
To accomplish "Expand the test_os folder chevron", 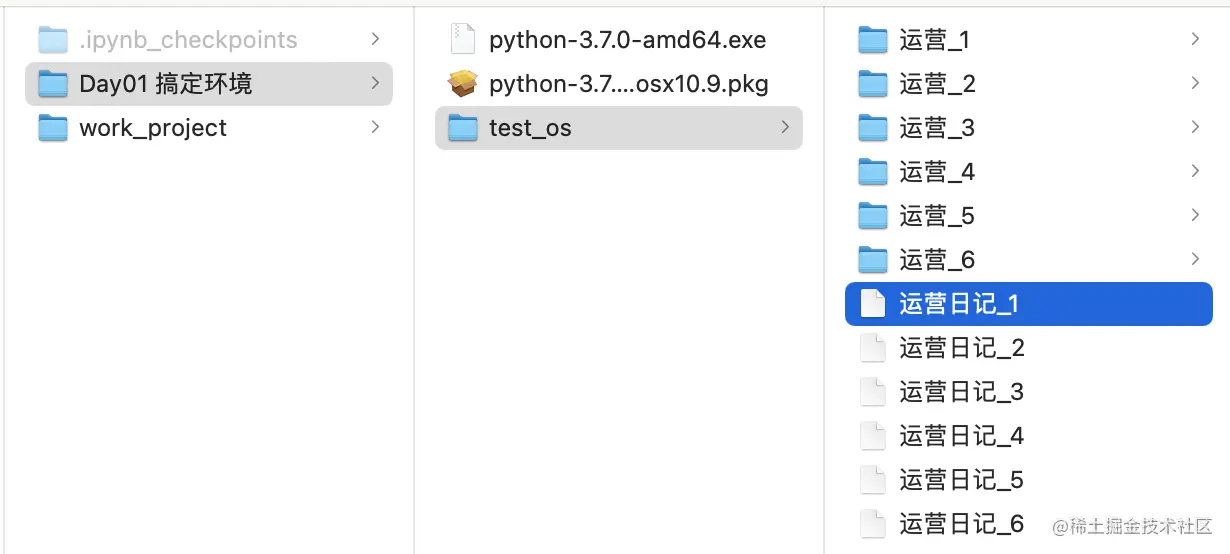I will tap(785, 127).
